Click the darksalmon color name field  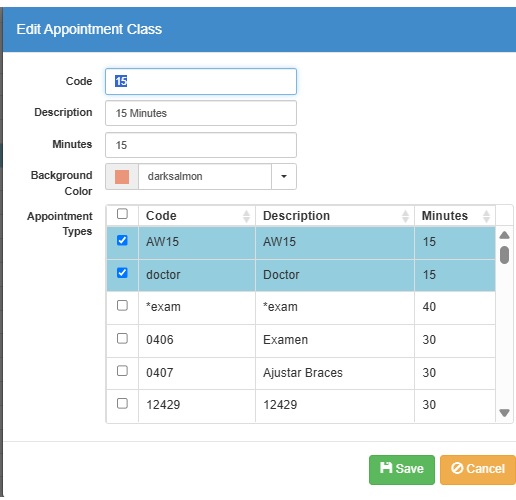[x=205, y=176]
